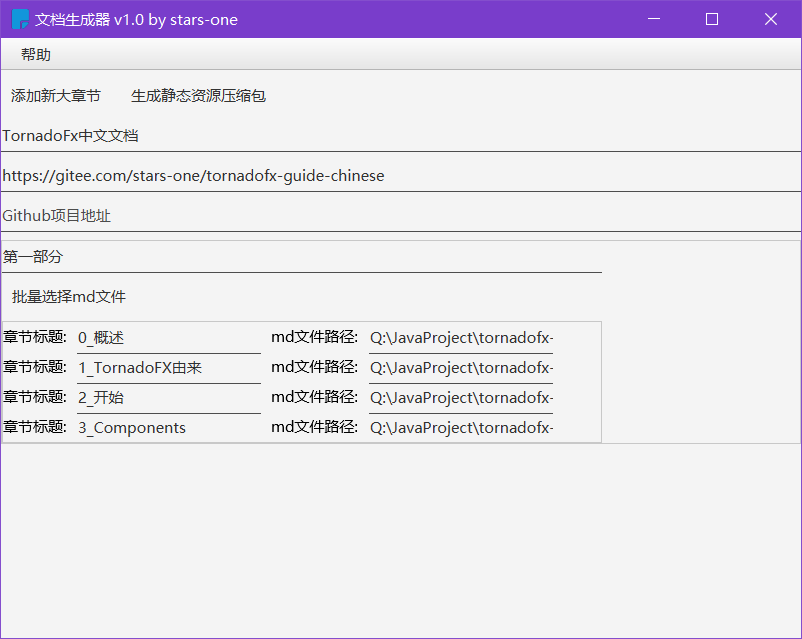Minimize the 文档生成器 window

point(654,19)
